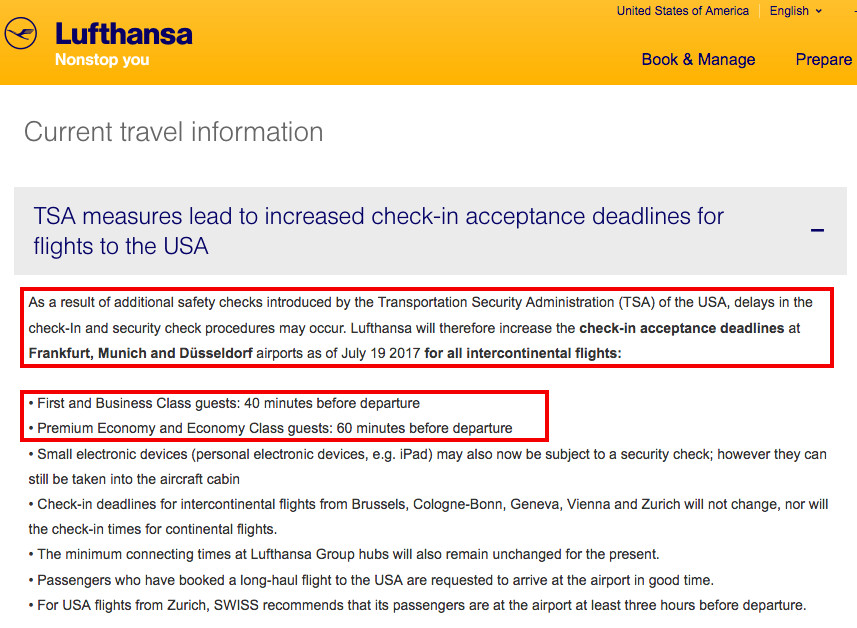Click the Premium Economy 60 minutes bullet

pos(271,428)
